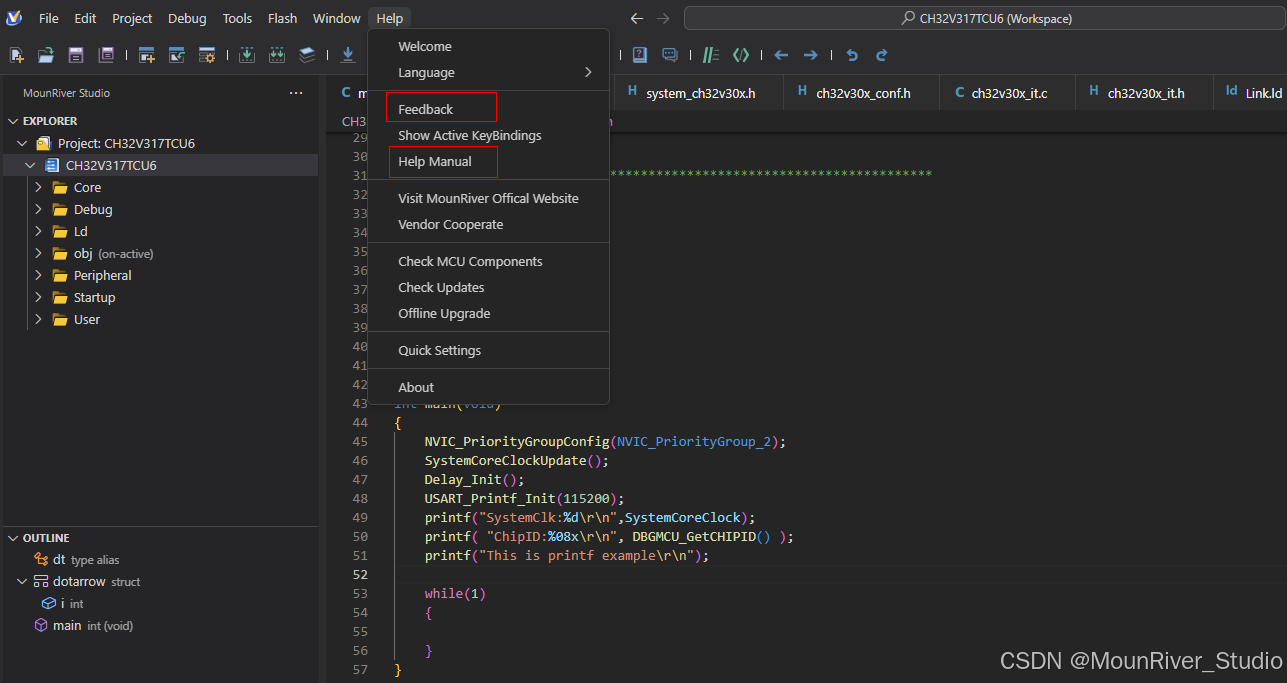
Task: Expand the Peripheral folder
Action: pyautogui.click(x=38, y=275)
